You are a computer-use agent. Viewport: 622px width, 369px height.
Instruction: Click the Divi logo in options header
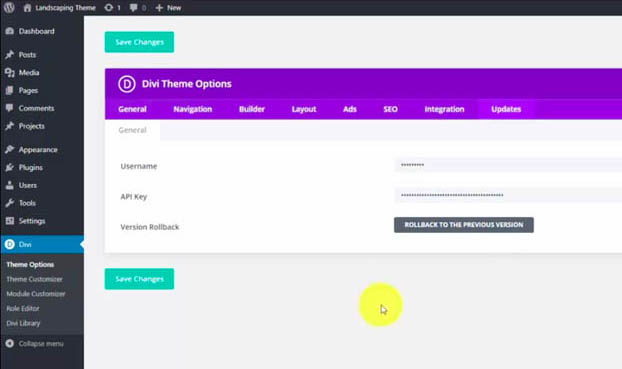[127, 84]
